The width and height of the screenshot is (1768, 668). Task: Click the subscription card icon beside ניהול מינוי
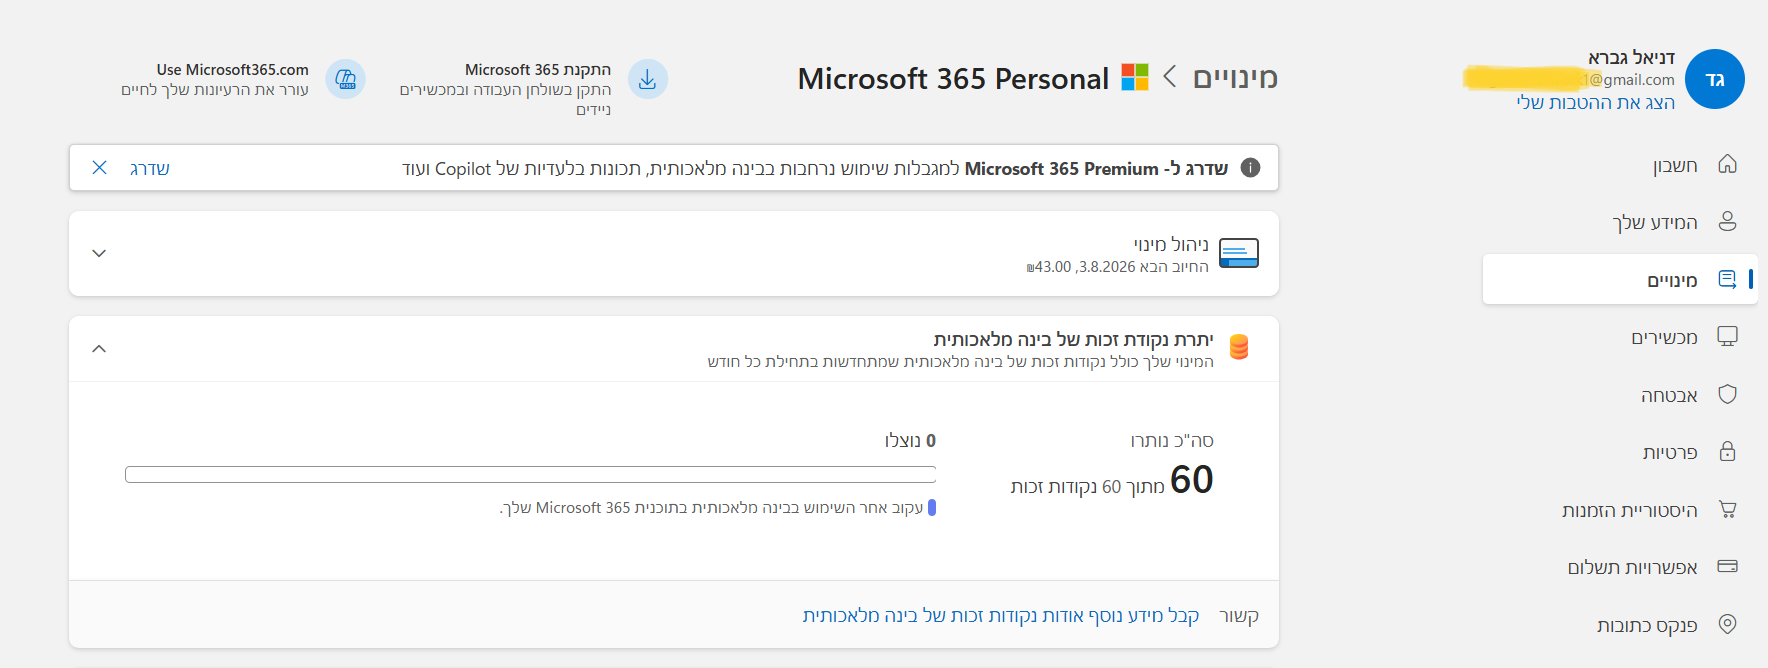tap(1239, 253)
